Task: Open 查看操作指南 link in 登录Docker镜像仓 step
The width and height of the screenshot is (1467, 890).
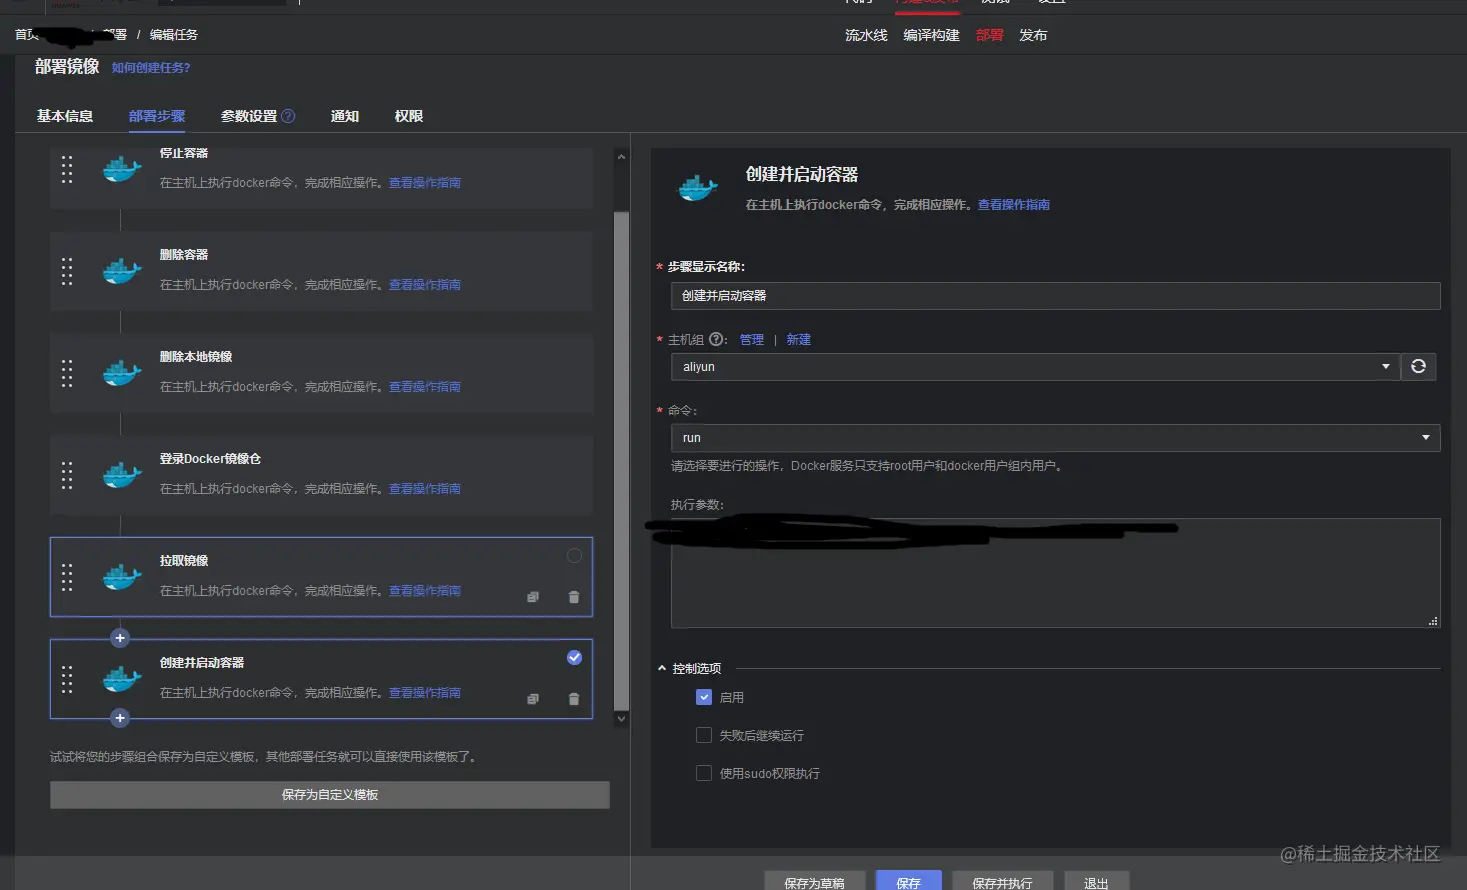Action: (x=425, y=489)
